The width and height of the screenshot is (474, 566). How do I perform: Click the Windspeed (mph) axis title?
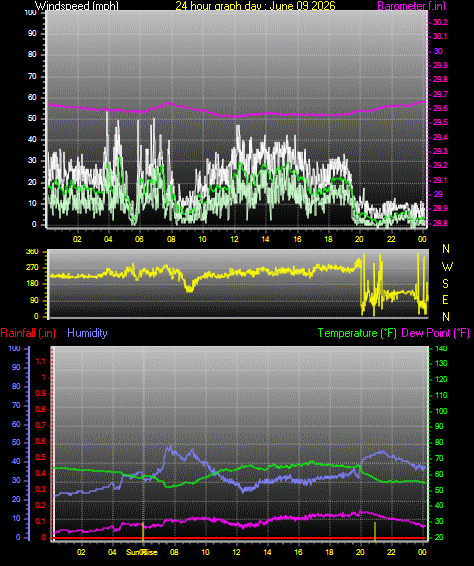click(x=77, y=5)
